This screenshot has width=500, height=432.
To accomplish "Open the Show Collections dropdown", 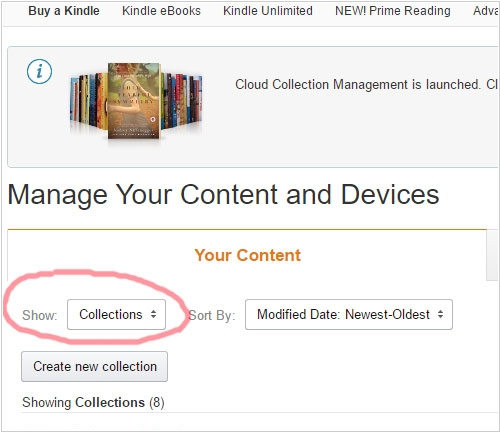I will pos(116,314).
